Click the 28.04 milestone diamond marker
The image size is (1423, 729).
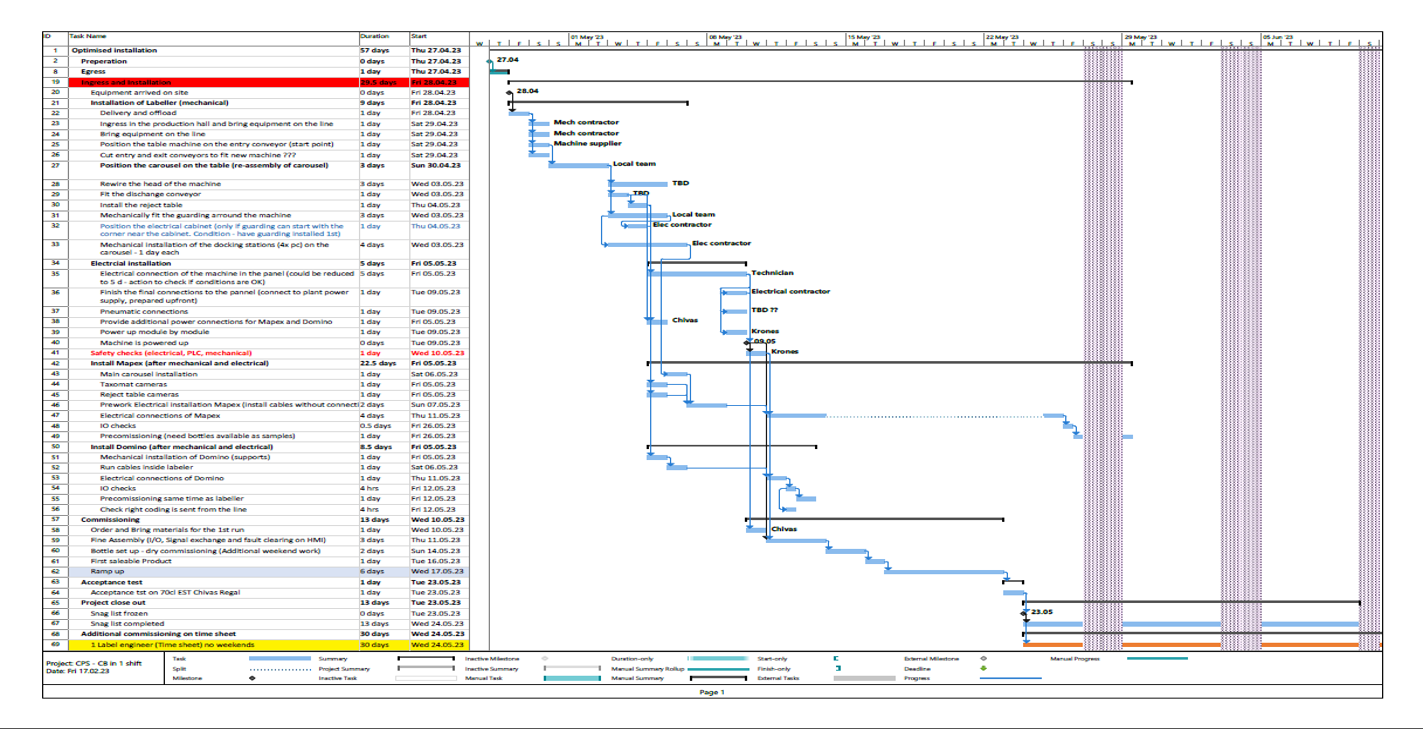pyautogui.click(x=510, y=93)
